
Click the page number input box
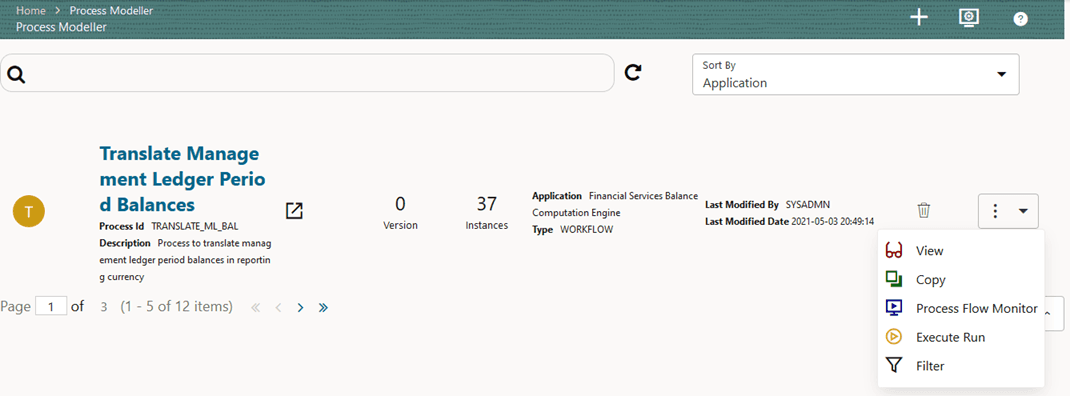coord(51,307)
